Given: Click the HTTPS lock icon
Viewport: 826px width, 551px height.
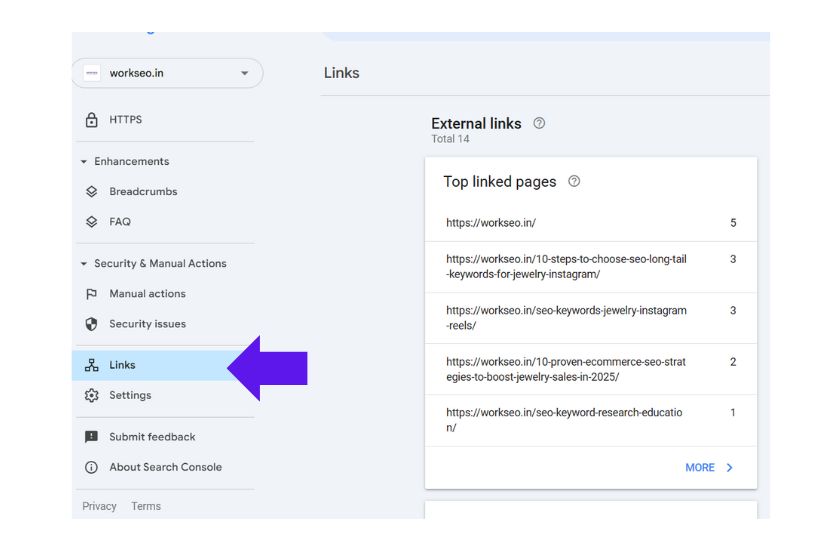Looking at the screenshot, I should coord(92,120).
